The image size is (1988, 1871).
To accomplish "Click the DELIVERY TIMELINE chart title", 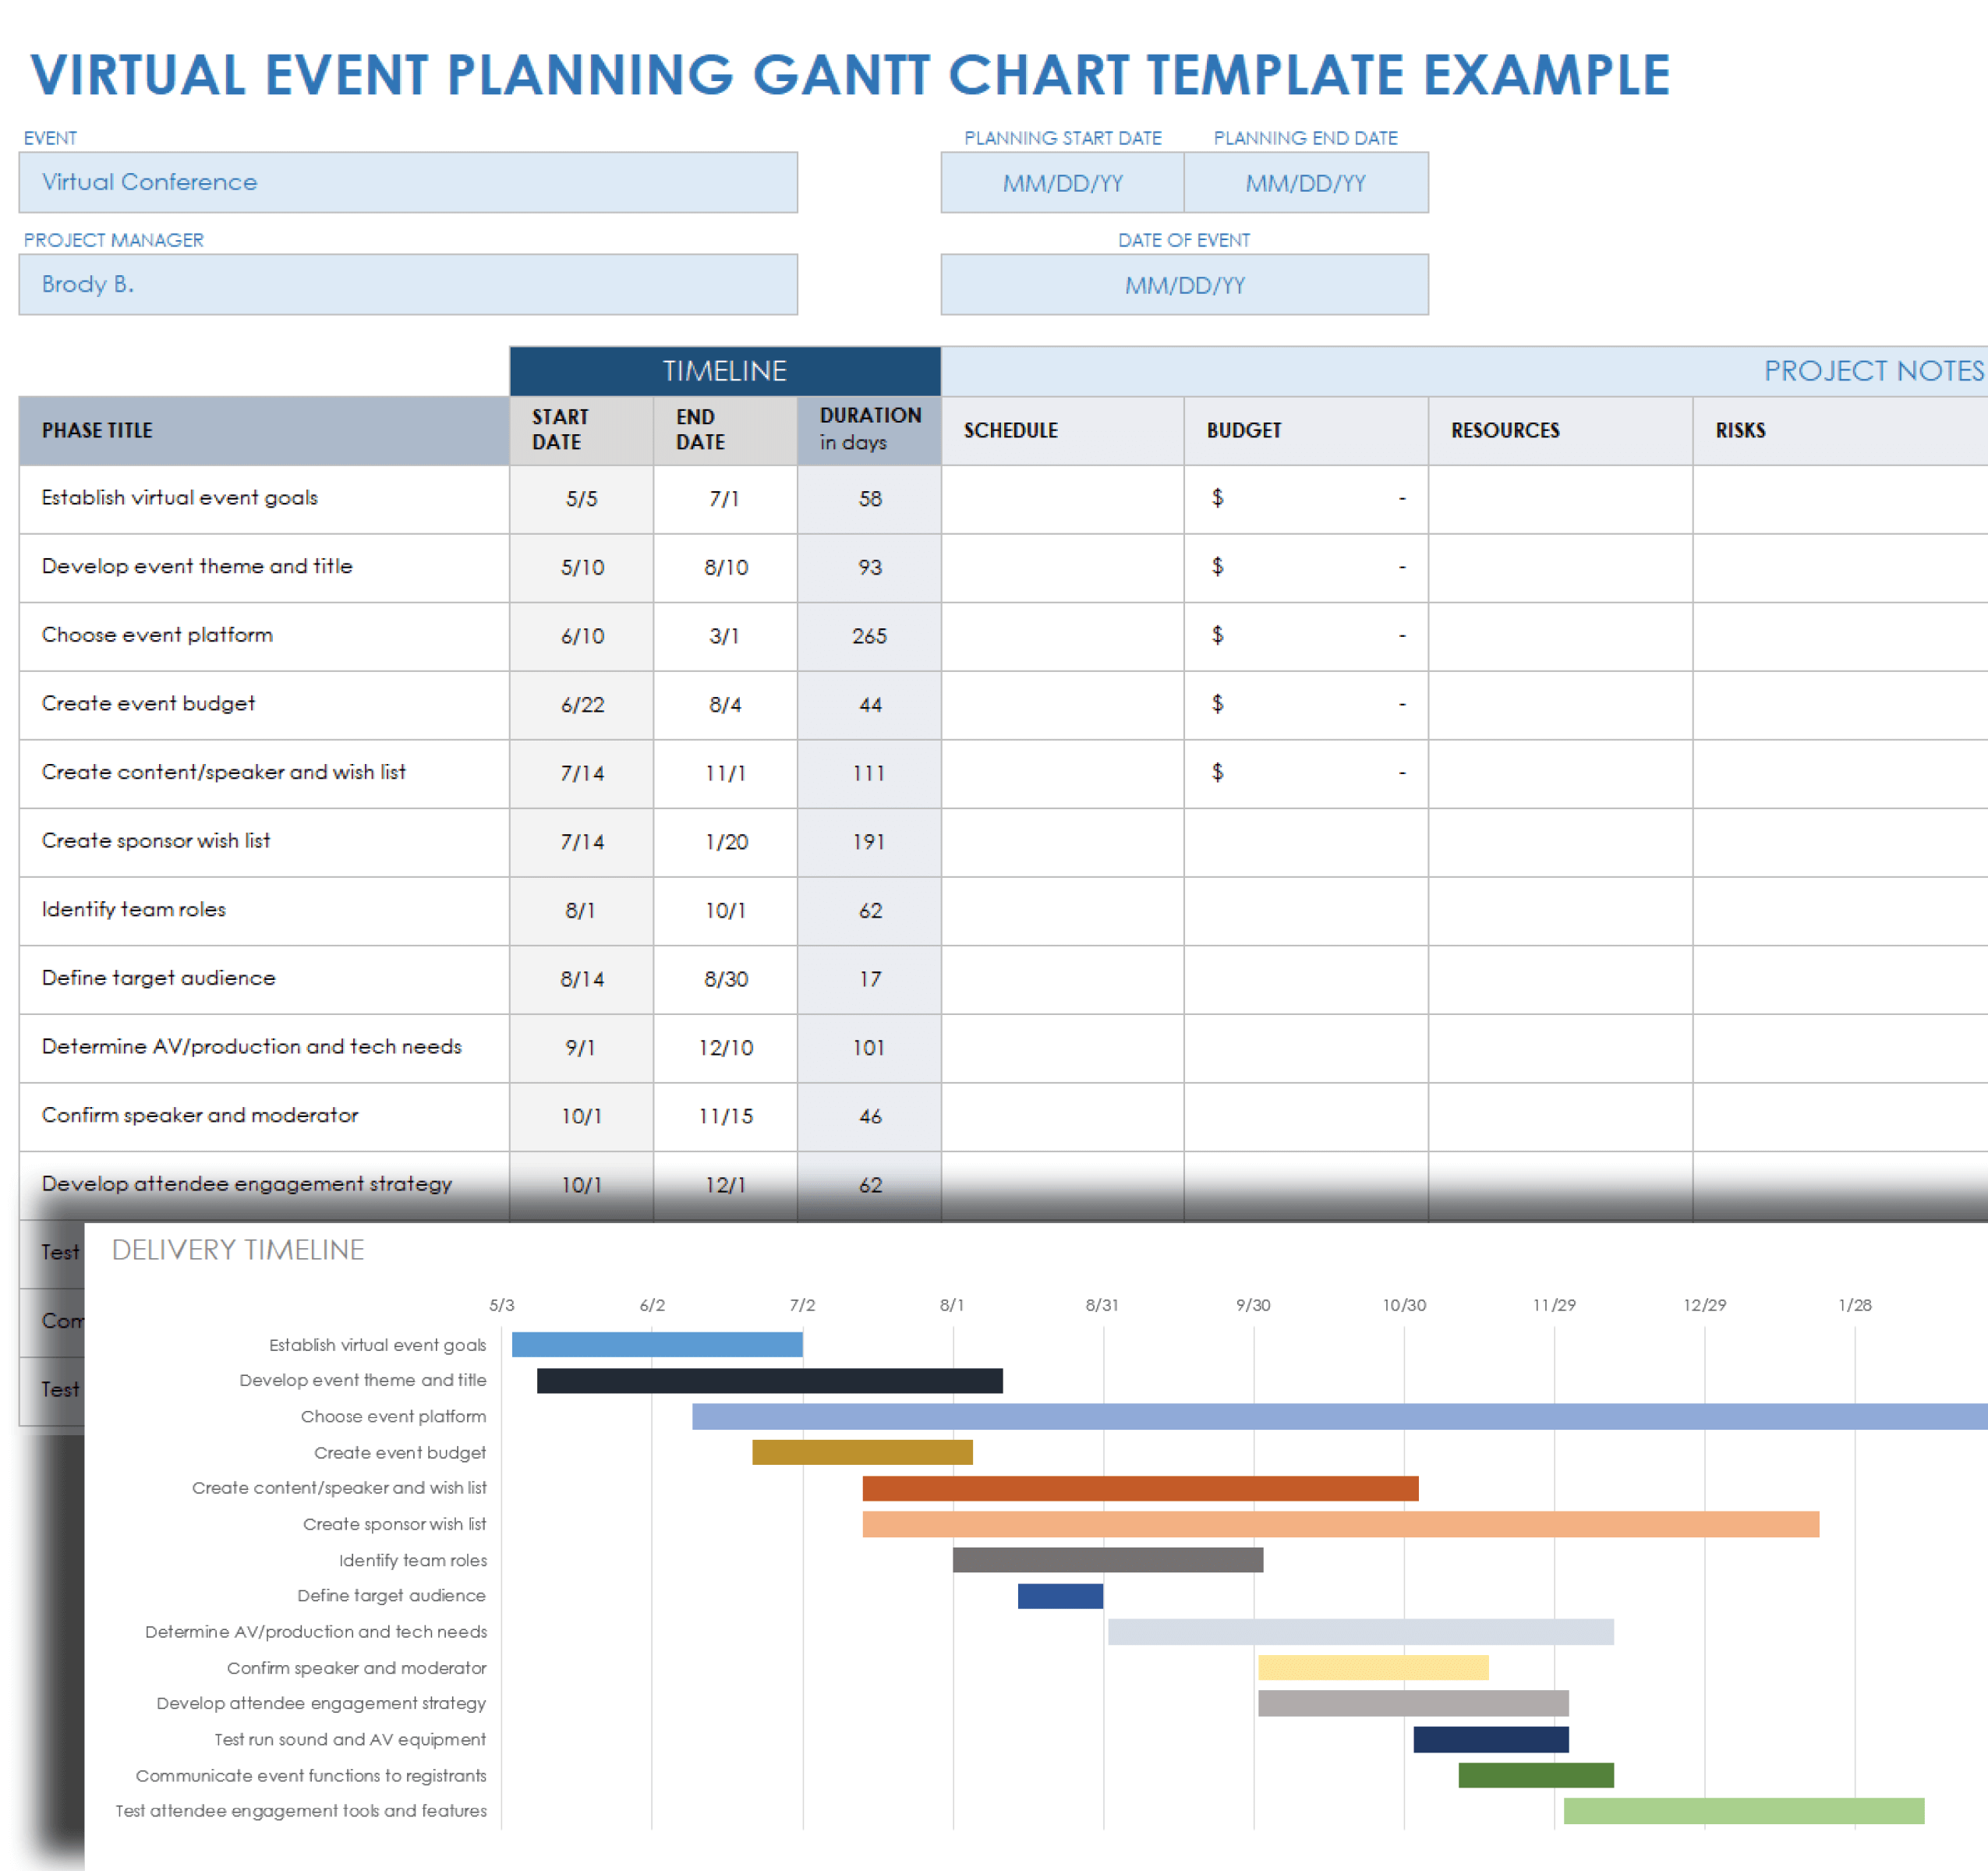I will (237, 1249).
